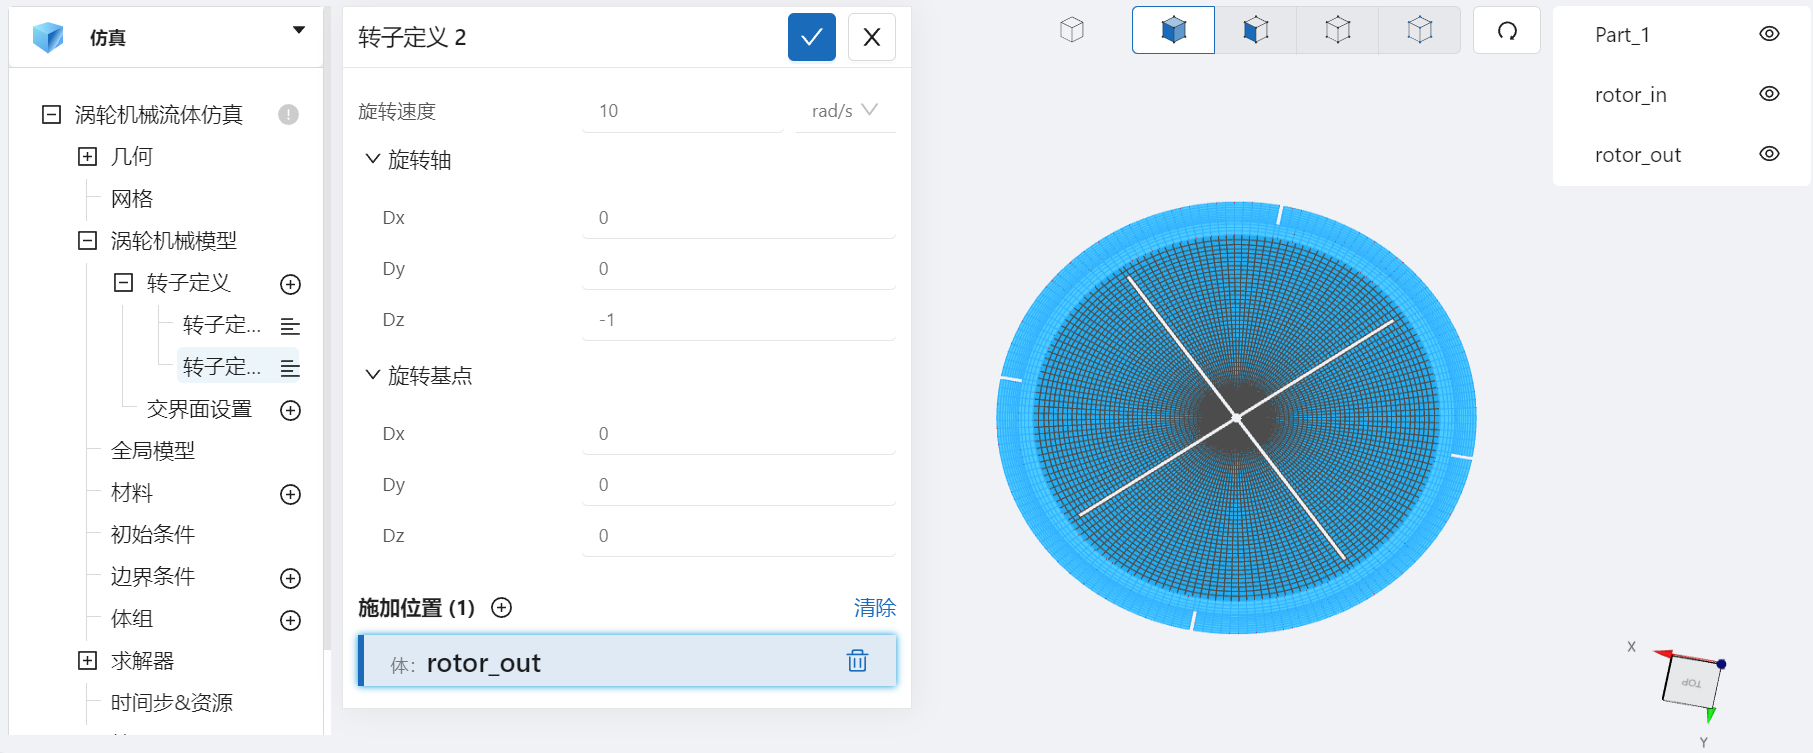
Task: Click the 旋转基点 Dx input field
Action: tap(739, 434)
